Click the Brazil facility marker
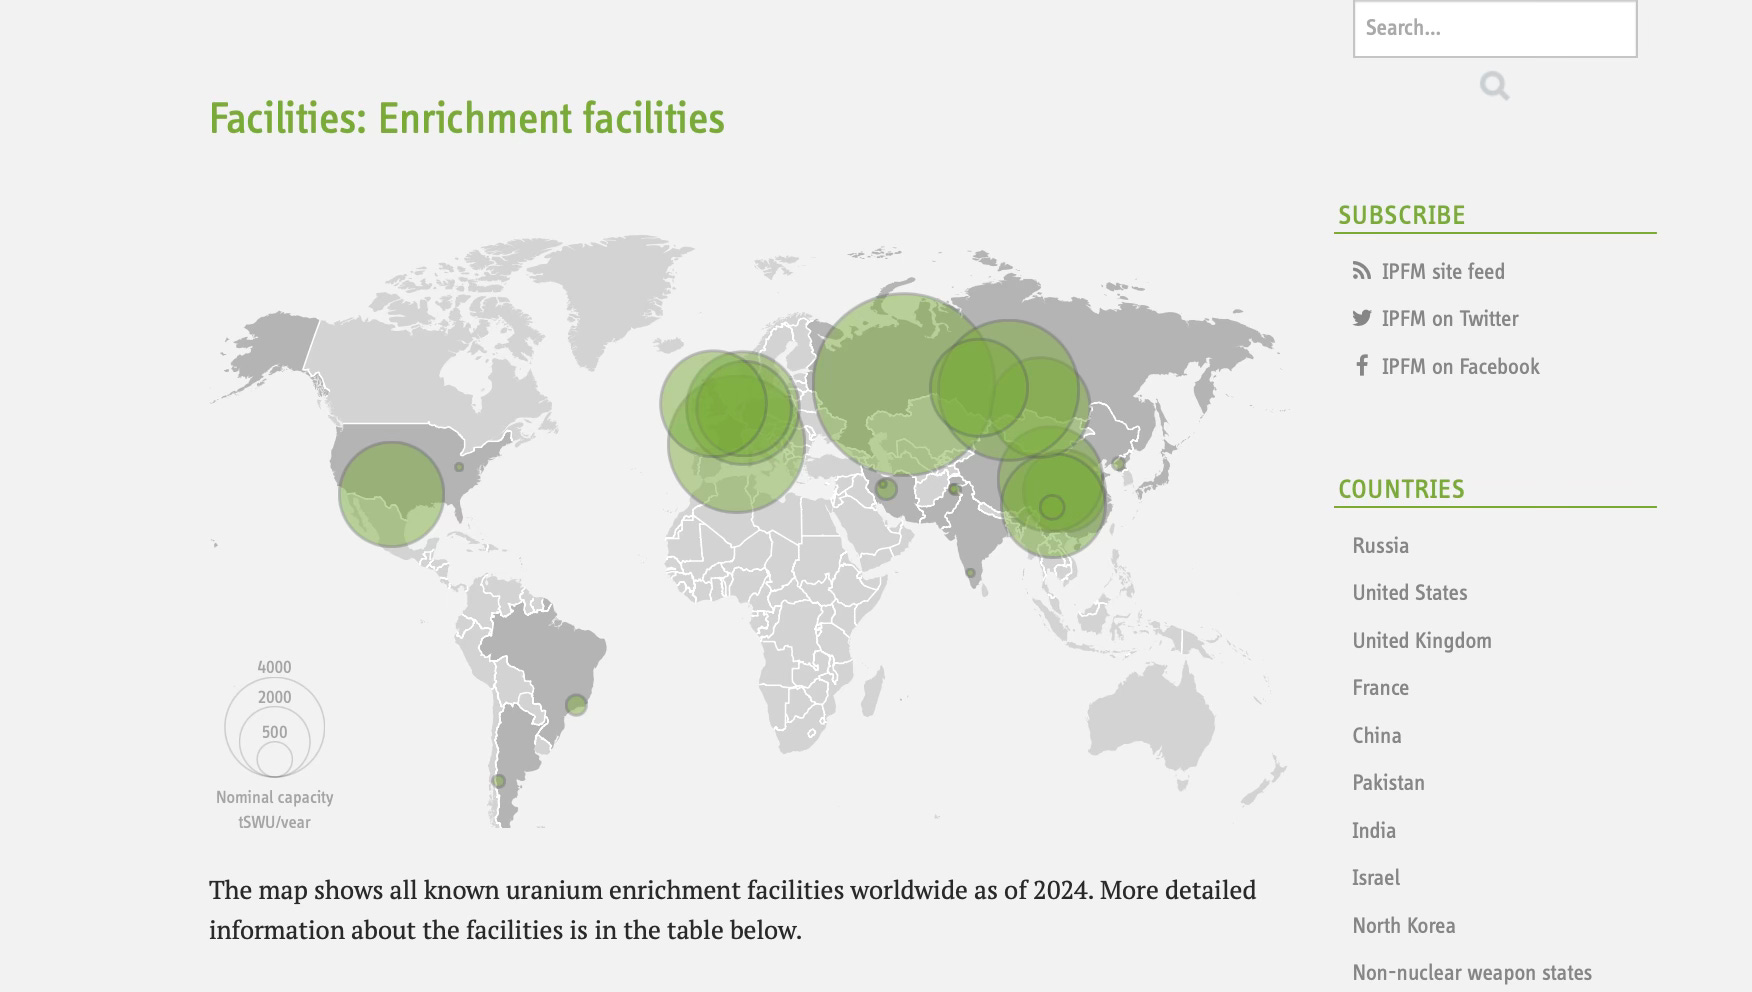Image resolution: width=1752 pixels, height=992 pixels. tap(576, 705)
